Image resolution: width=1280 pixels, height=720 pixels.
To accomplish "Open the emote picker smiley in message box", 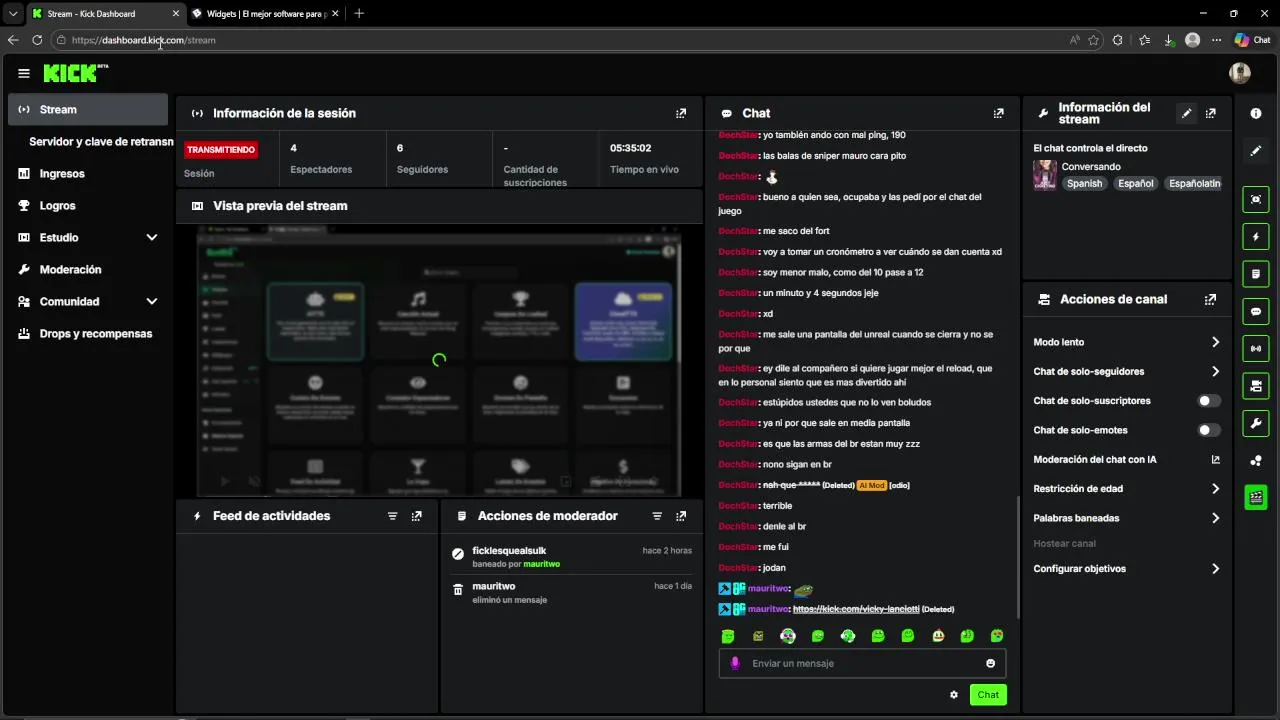I will (x=991, y=663).
